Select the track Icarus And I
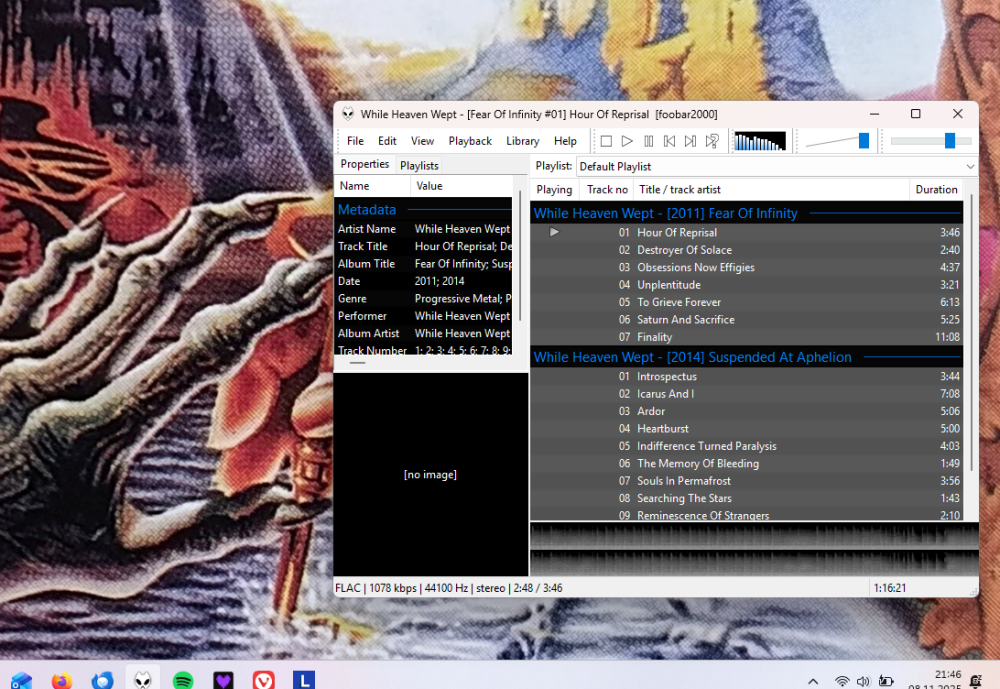Image resolution: width=1000 pixels, height=689 pixels. click(665, 394)
